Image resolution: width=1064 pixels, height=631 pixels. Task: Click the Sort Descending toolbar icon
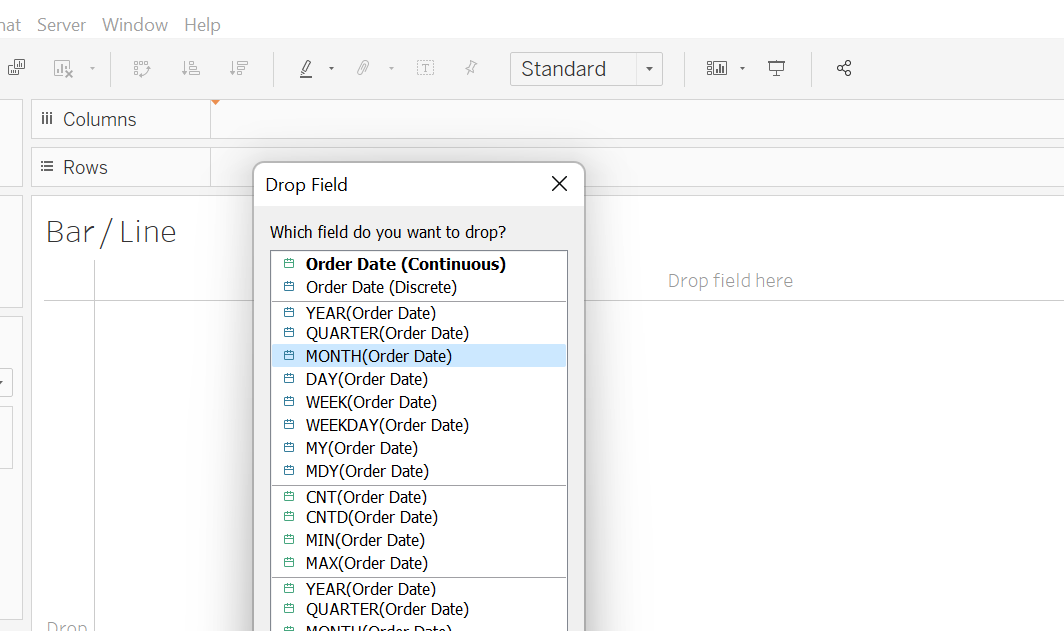click(238, 68)
